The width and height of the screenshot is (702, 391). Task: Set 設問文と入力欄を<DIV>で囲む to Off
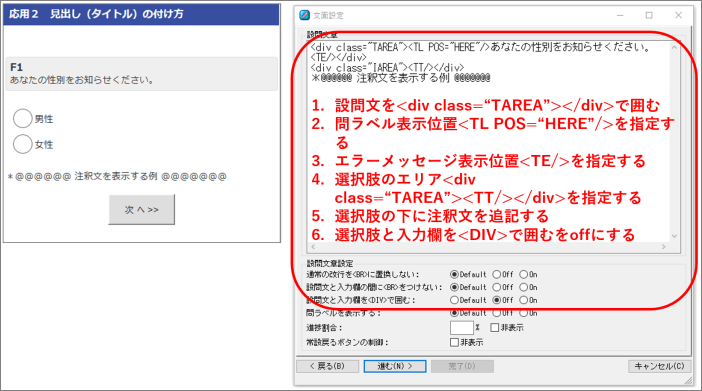(497, 300)
